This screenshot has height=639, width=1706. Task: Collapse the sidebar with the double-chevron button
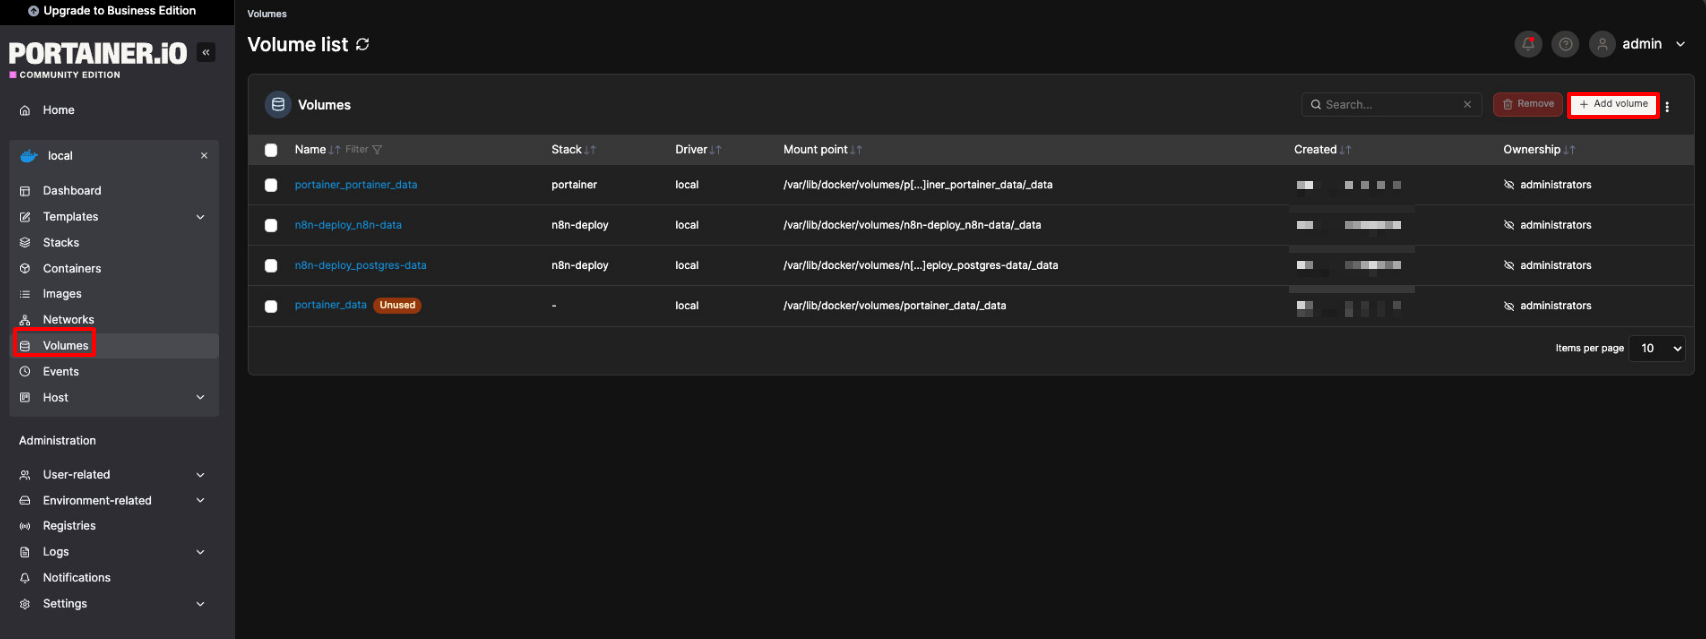point(206,53)
